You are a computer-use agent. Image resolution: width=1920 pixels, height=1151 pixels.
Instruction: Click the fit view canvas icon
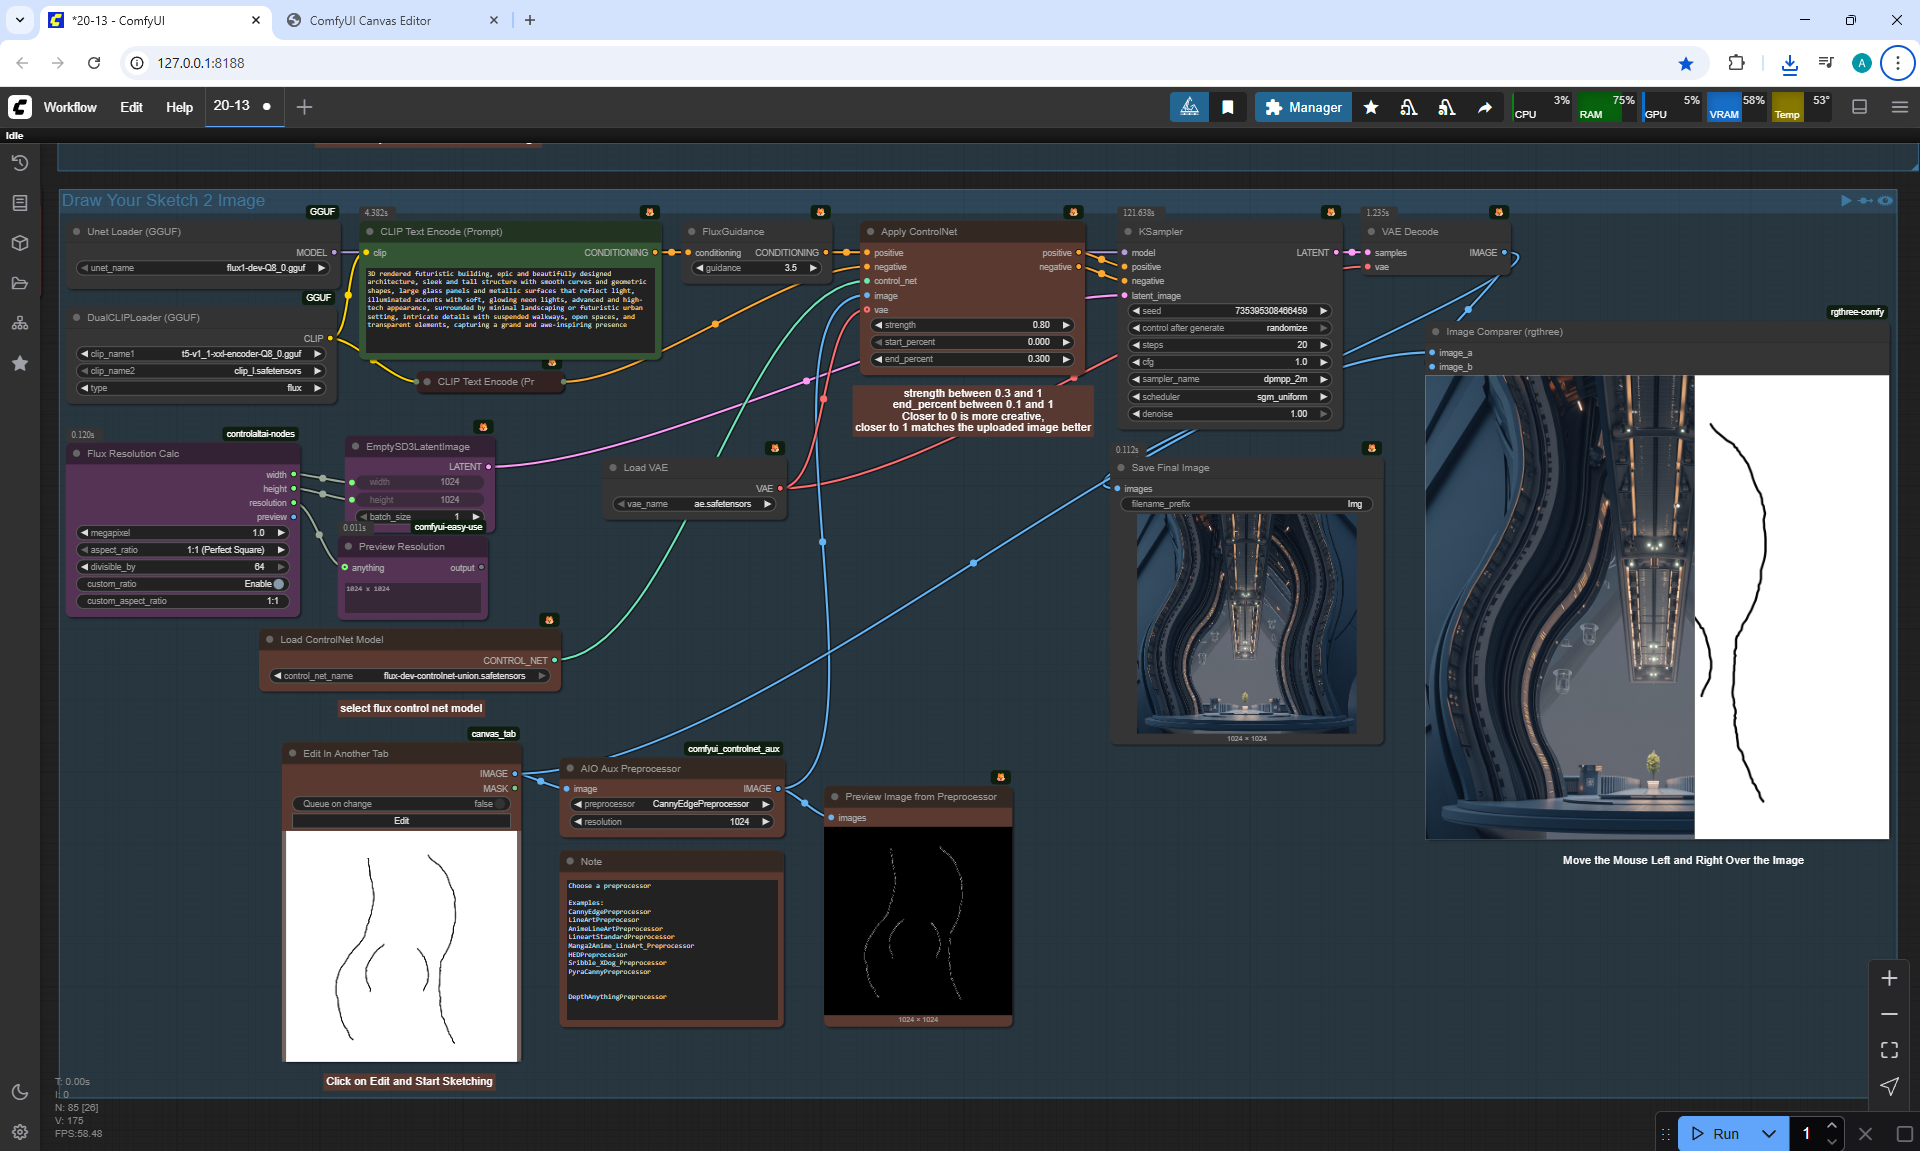[x=1889, y=1050]
